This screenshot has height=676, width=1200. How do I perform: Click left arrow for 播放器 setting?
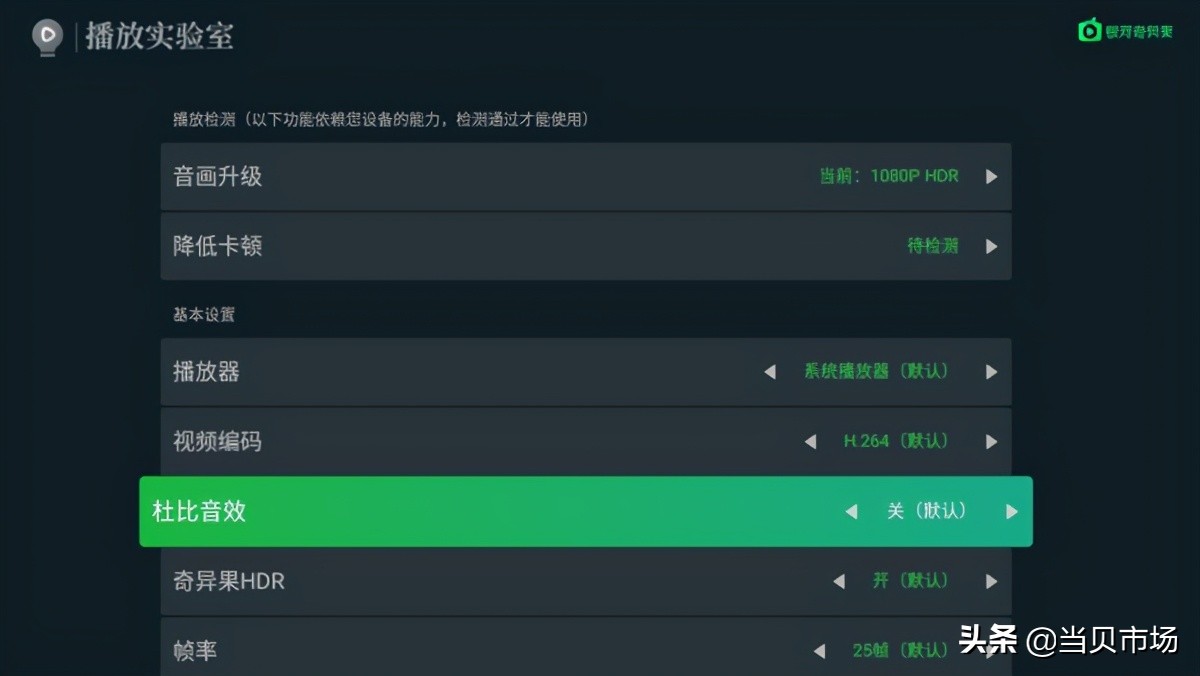pyautogui.click(x=770, y=372)
